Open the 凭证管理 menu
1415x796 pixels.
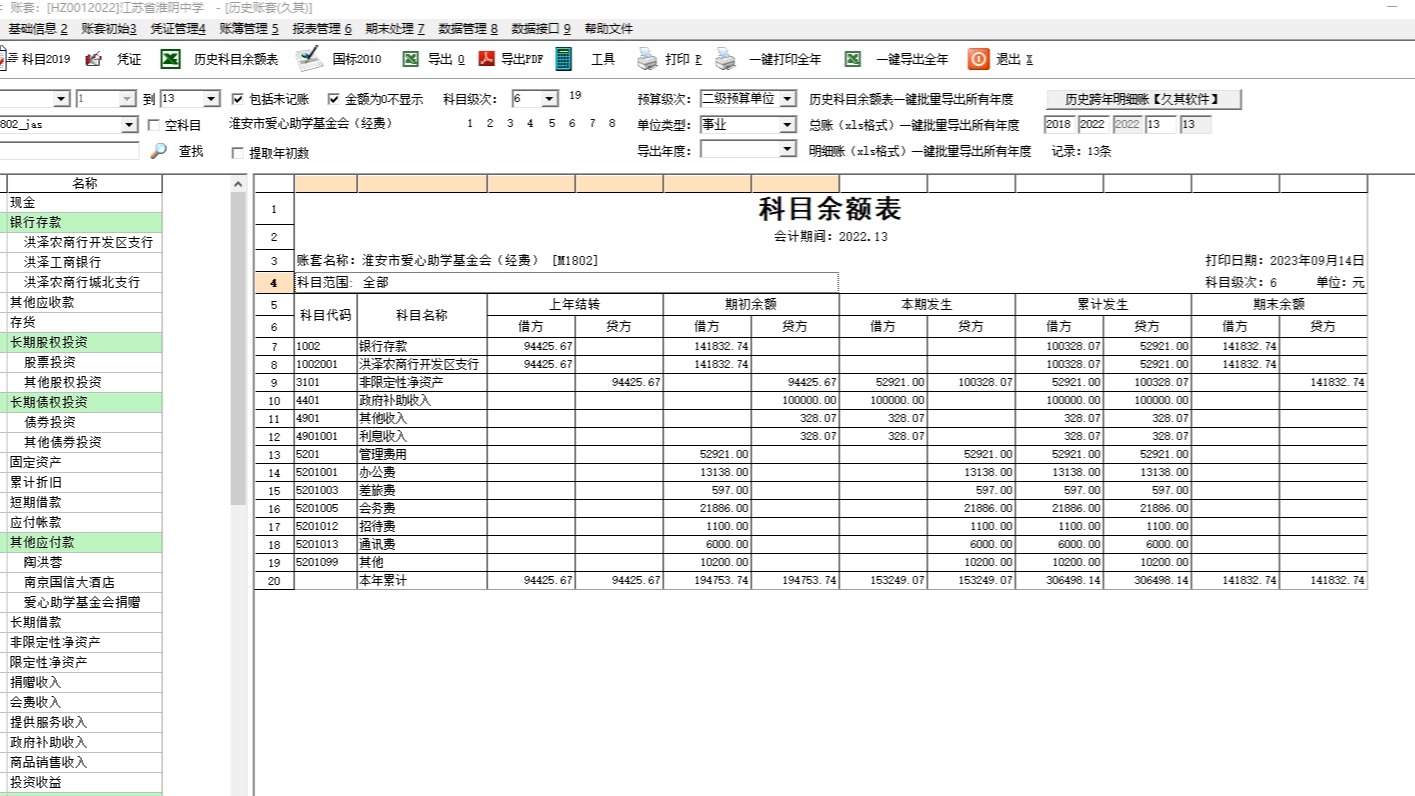178,29
